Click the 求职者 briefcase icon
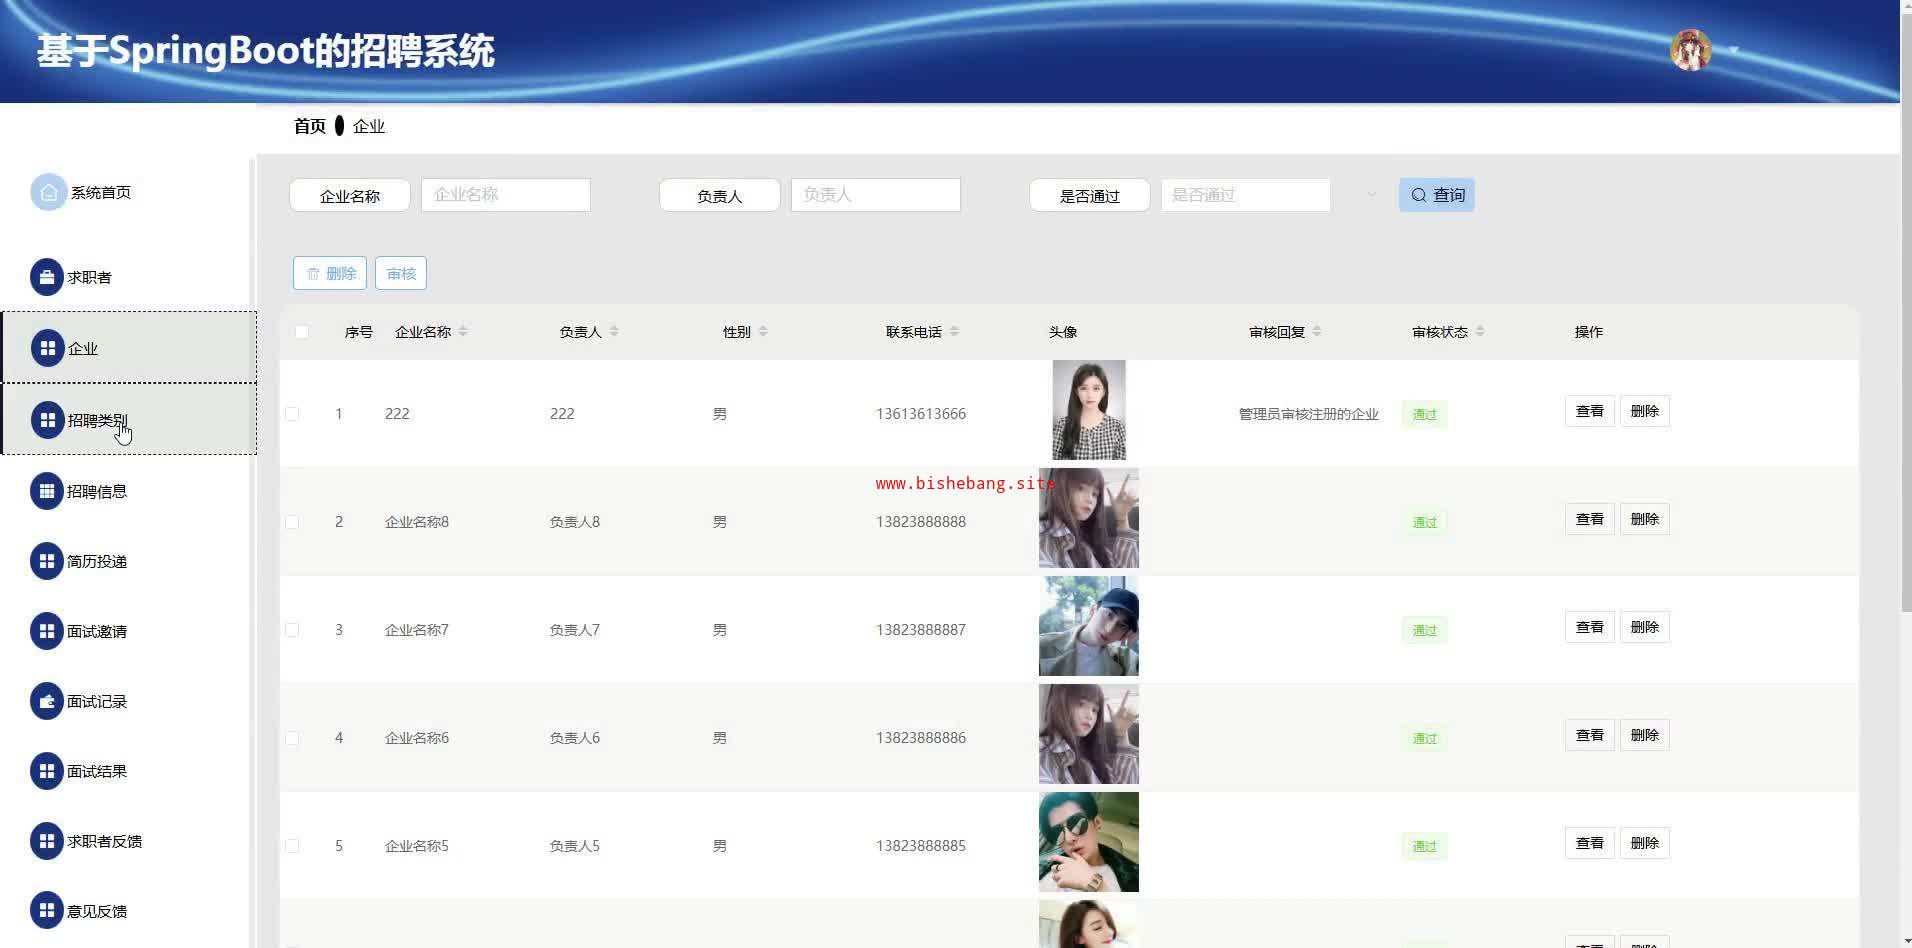This screenshot has height=948, width=1912. (47, 277)
